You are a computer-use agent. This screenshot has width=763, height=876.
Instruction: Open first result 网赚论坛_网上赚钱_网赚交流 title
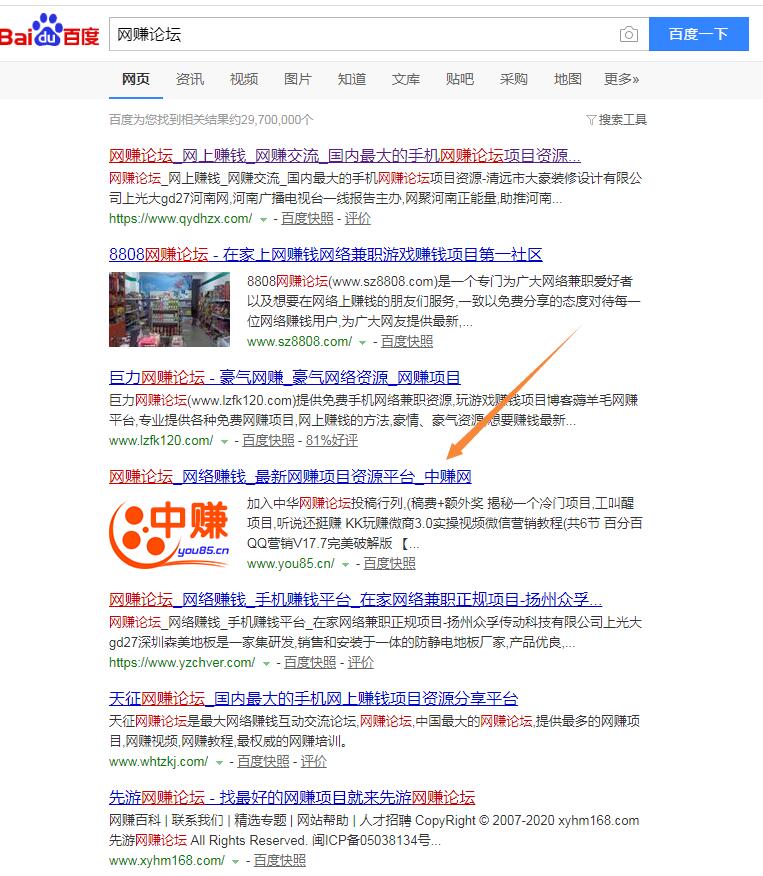click(345, 155)
